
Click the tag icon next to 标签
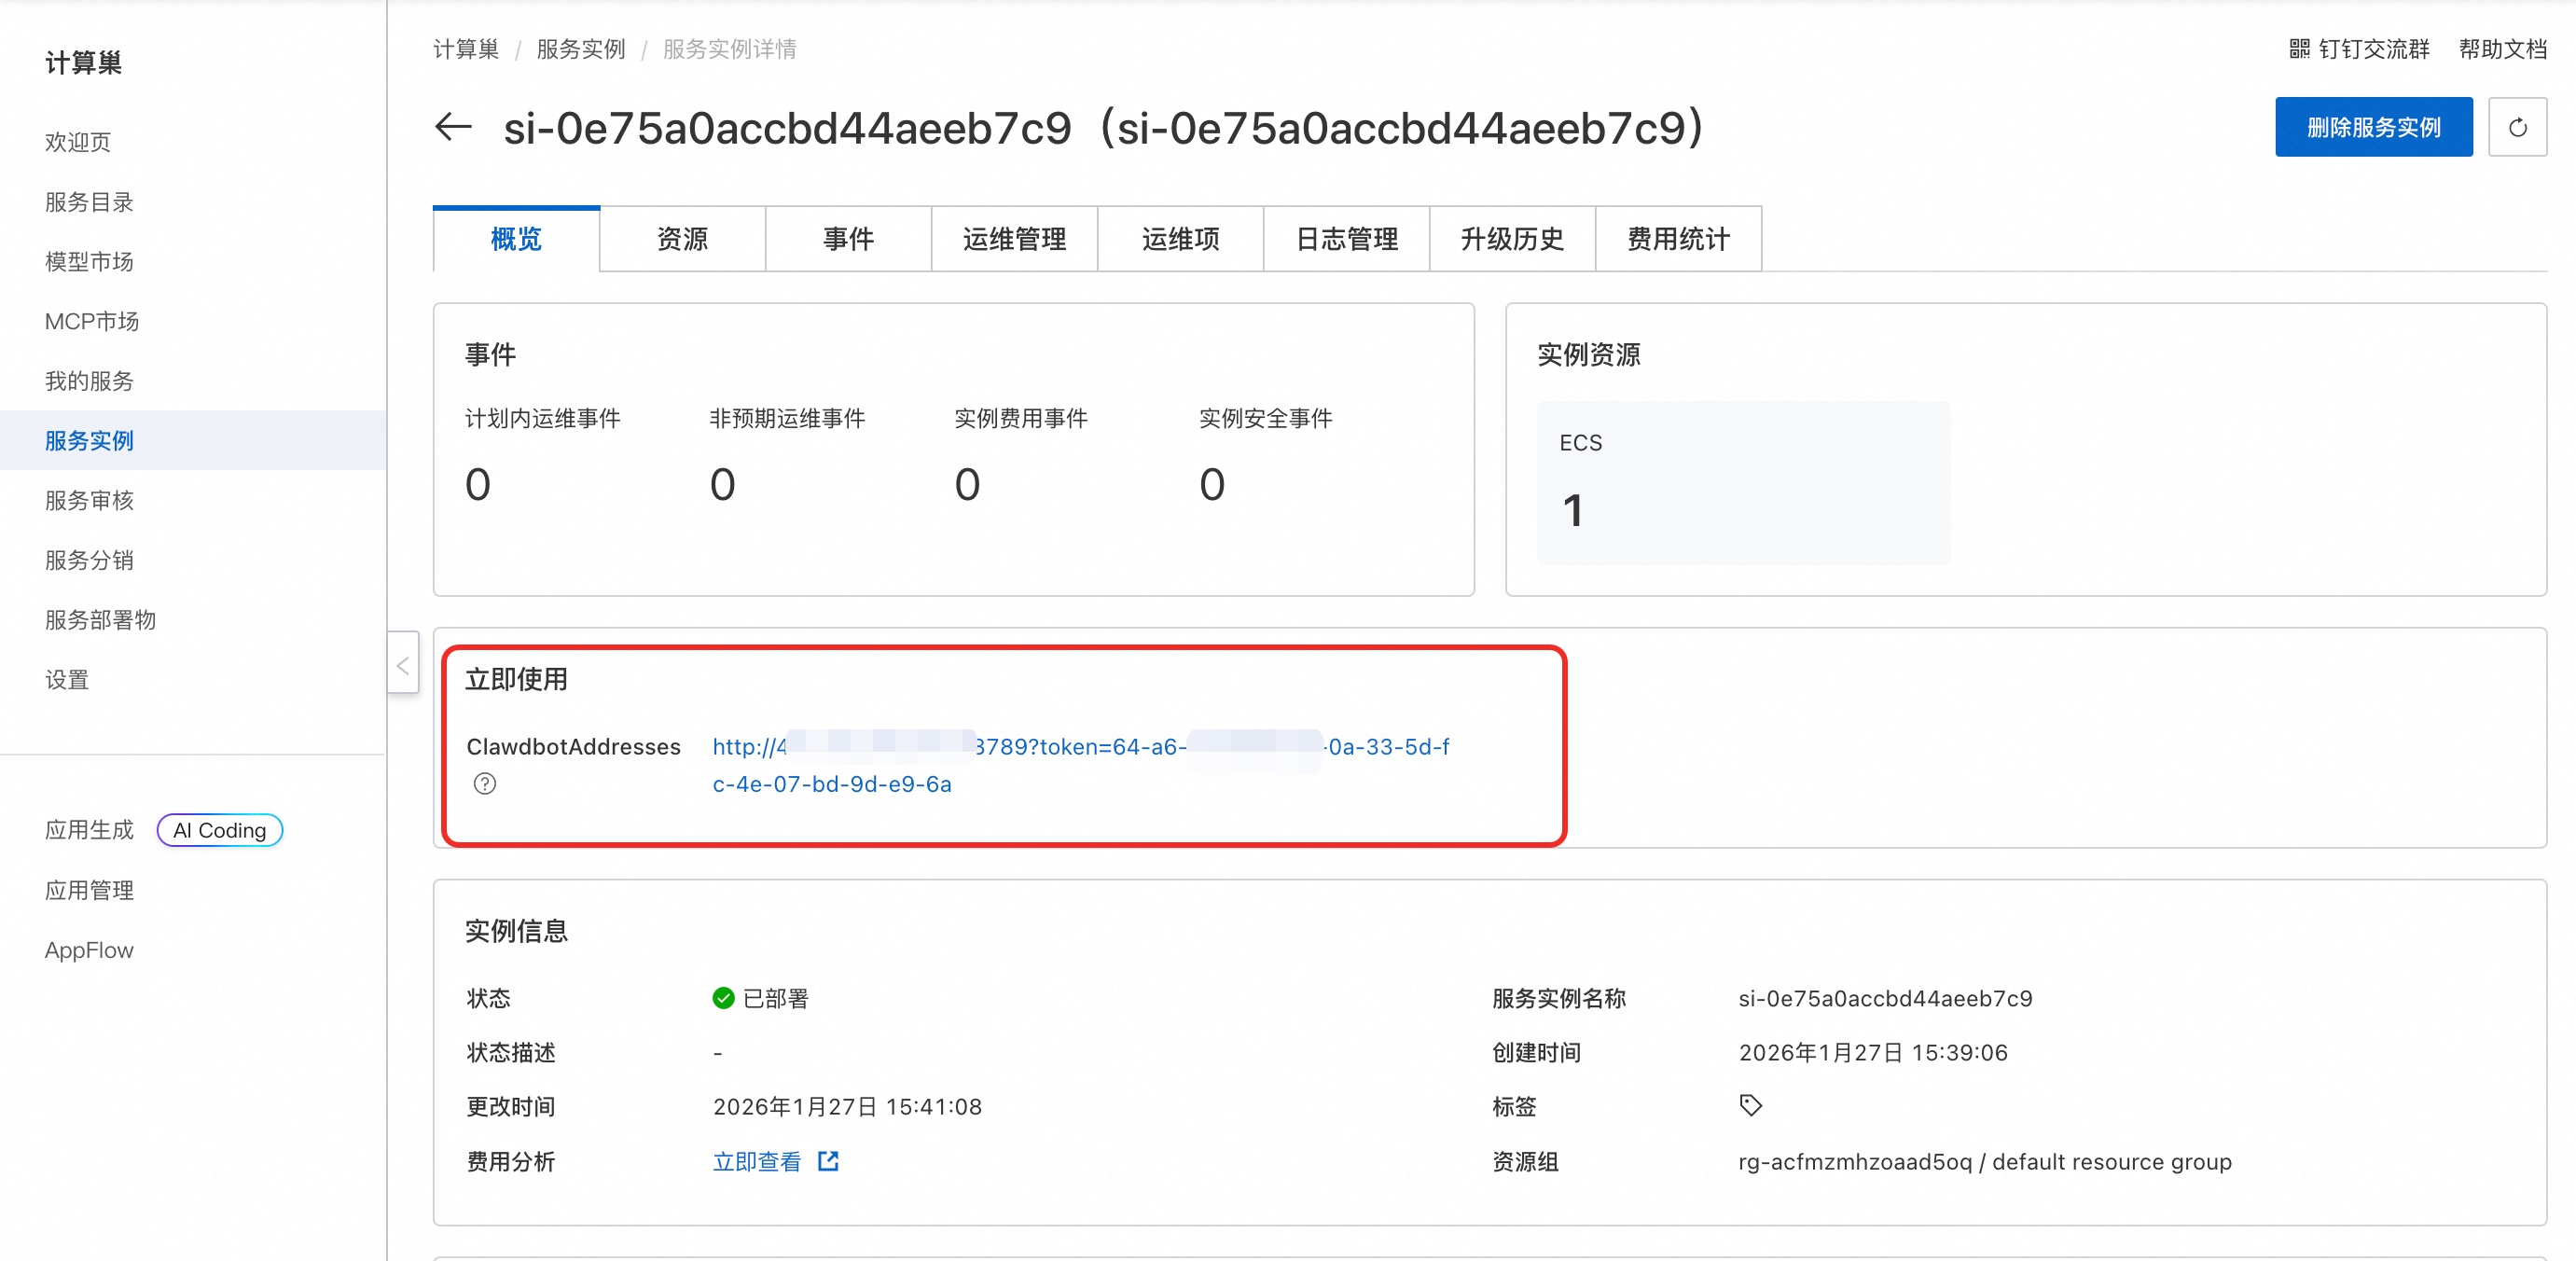pyautogui.click(x=1751, y=1105)
